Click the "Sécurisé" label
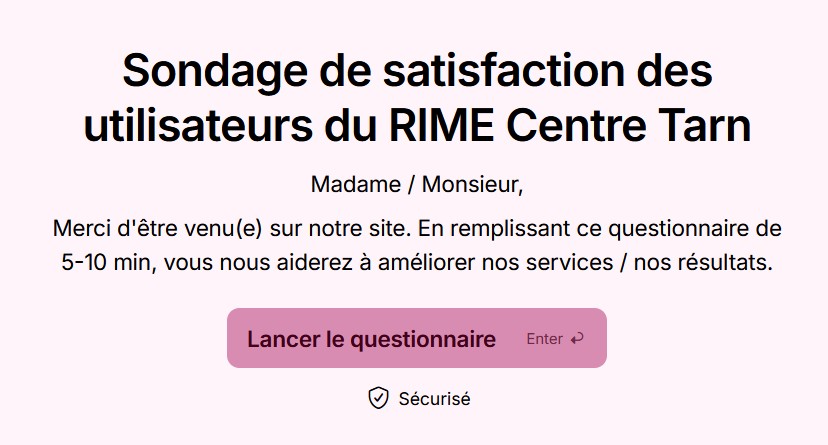This screenshot has width=828, height=445. click(x=434, y=398)
